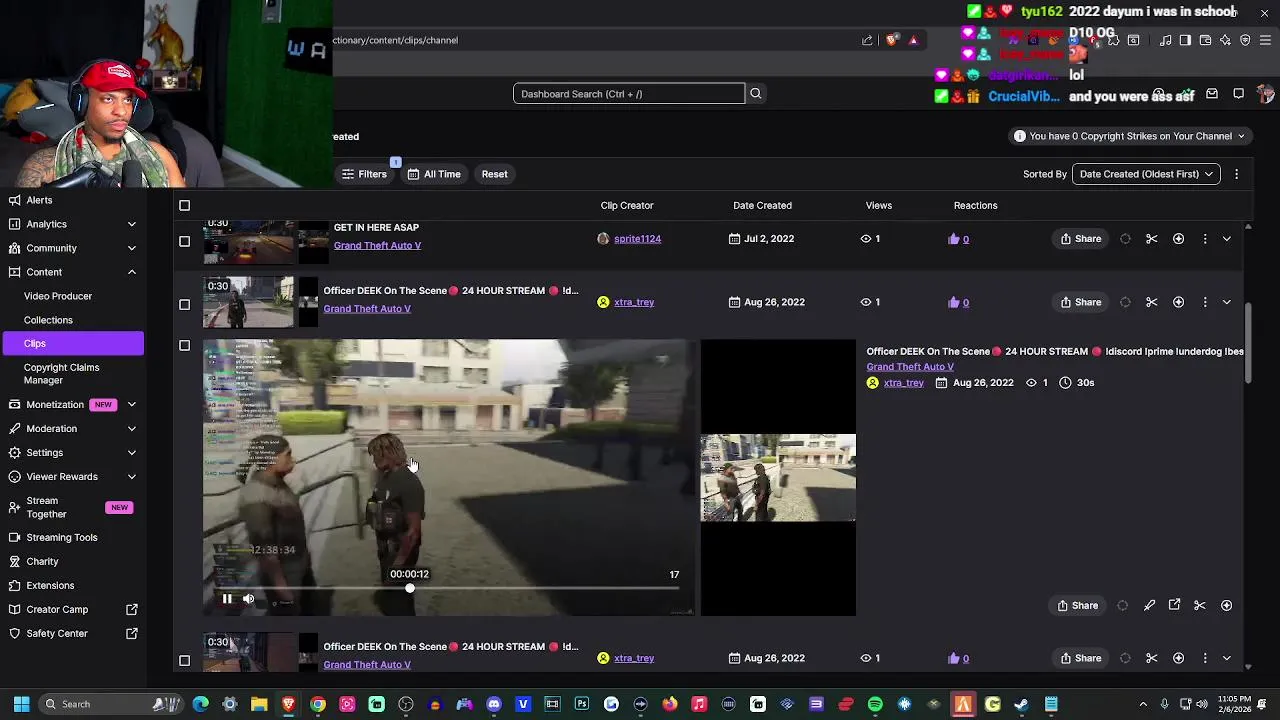1280x720 pixels.
Task: Expand the Analytics sidebar section
Action: click(132, 224)
